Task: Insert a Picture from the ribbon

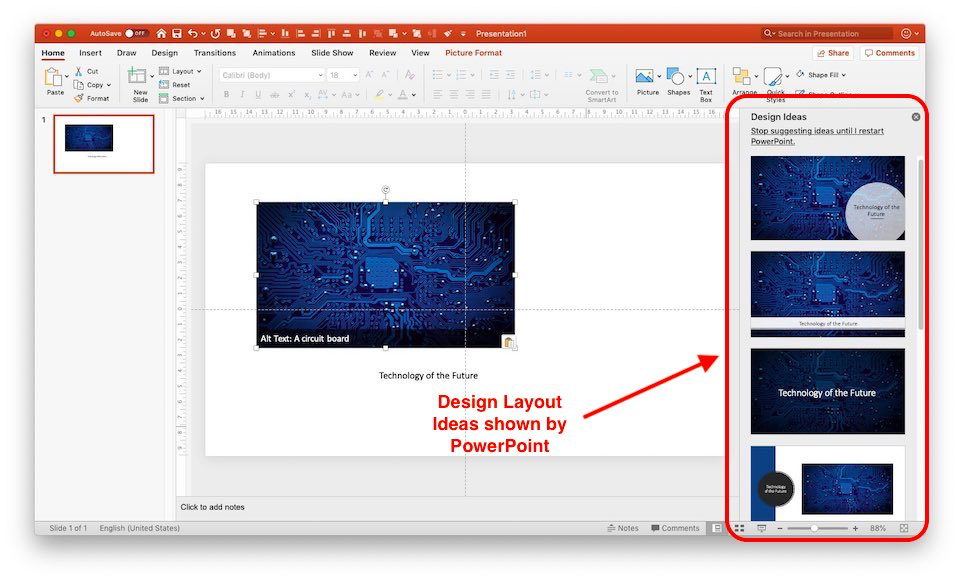Action: tap(644, 77)
